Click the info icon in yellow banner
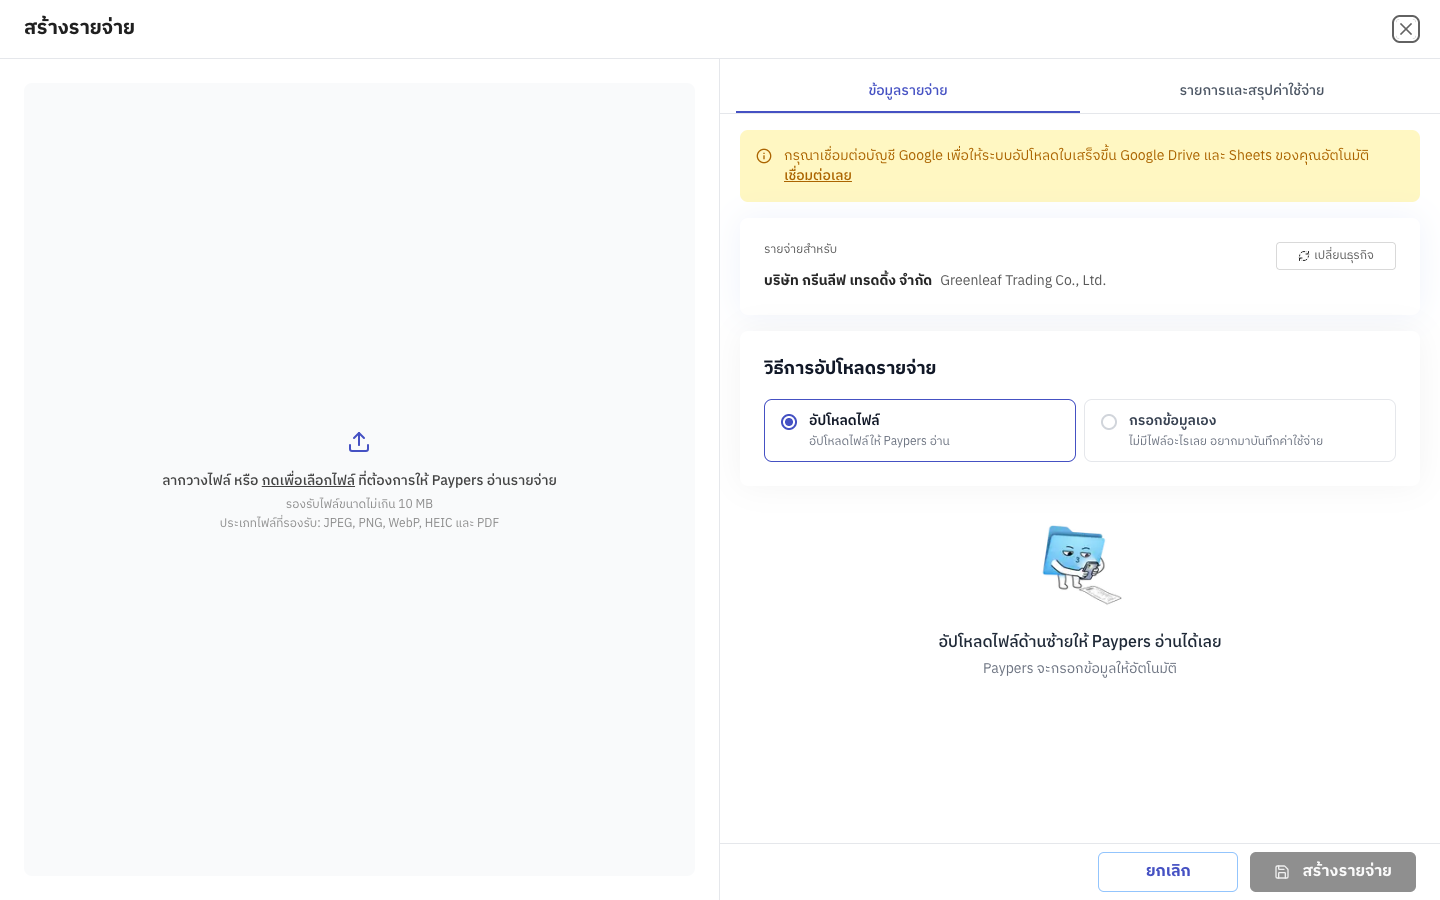Screen dimensions: 1440x900 (764, 156)
